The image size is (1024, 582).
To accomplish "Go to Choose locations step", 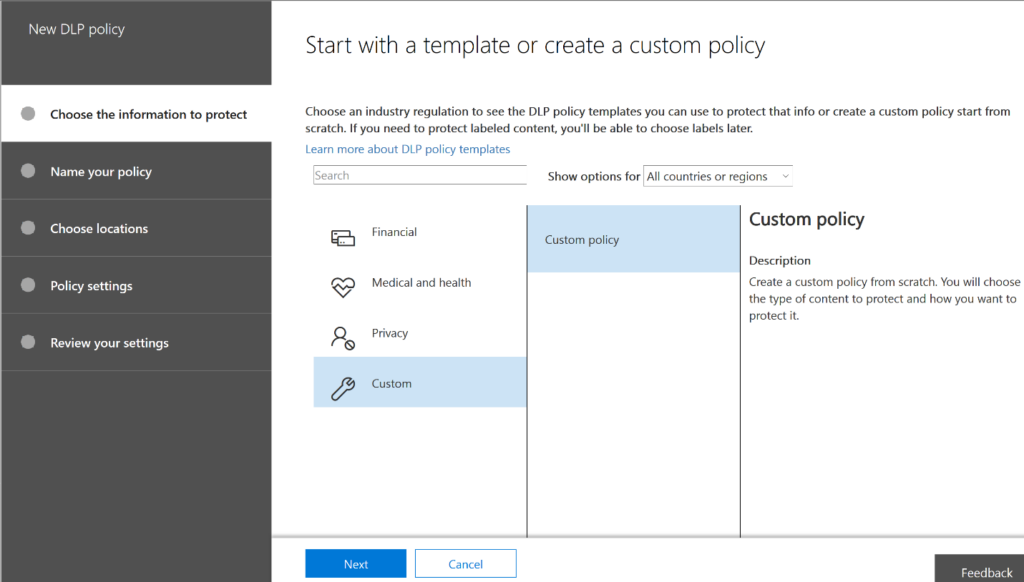I will 136,228.
